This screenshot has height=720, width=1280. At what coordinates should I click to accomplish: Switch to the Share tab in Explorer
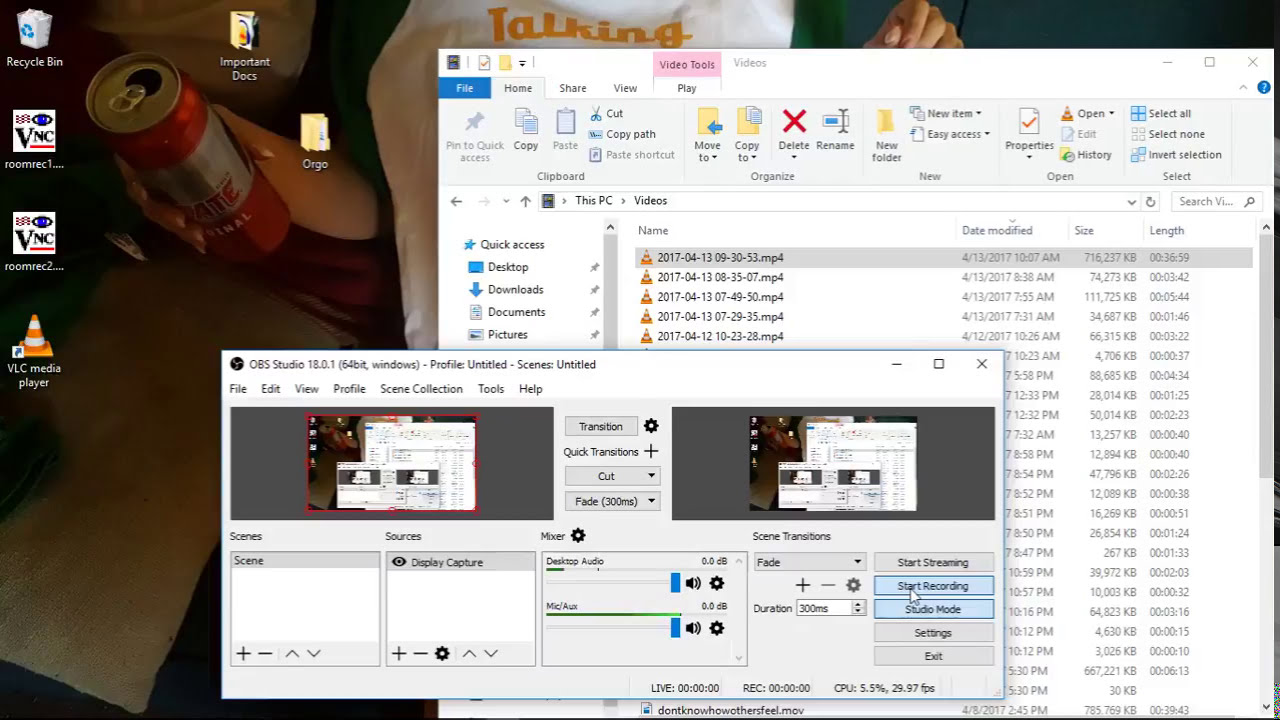(x=573, y=88)
